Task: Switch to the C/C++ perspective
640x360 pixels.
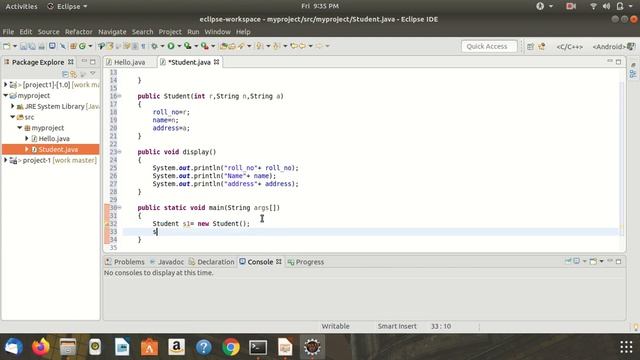Action: pos(570,47)
